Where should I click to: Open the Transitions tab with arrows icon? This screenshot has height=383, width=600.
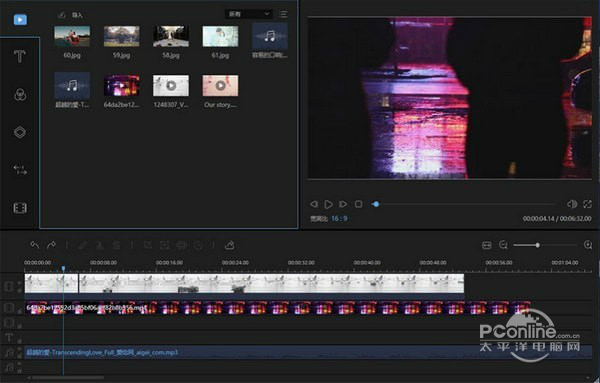tap(20, 170)
